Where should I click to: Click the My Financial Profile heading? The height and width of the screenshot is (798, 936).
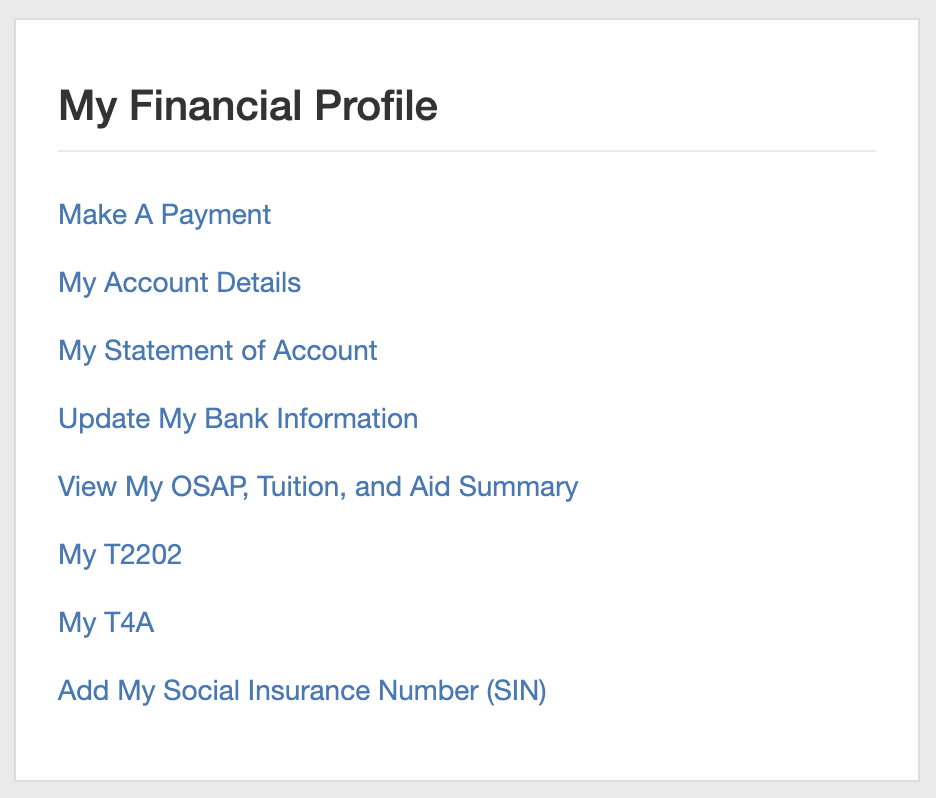pos(248,106)
